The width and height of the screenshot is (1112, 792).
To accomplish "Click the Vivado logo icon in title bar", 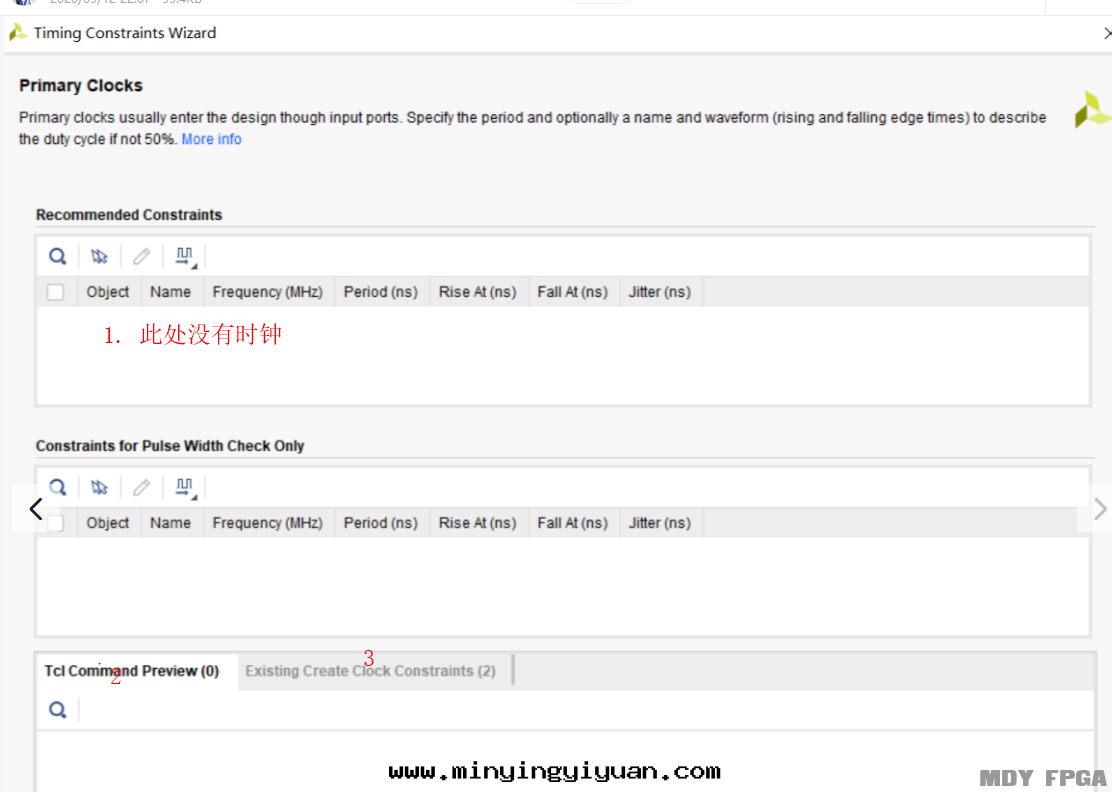I will coord(18,33).
